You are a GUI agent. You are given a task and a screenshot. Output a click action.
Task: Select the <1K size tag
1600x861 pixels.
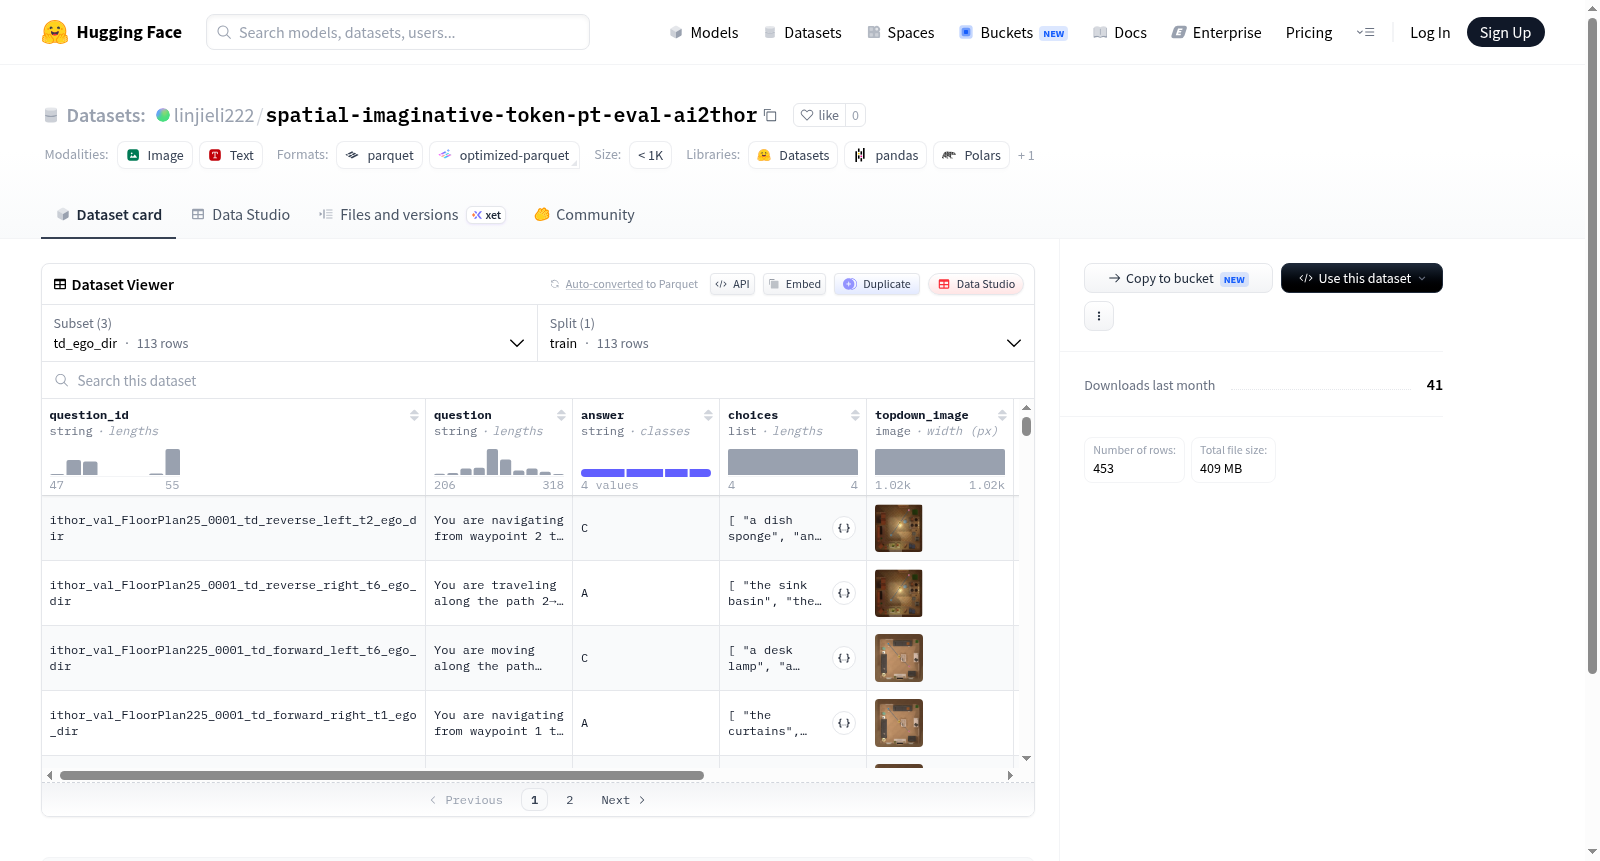click(x=650, y=155)
